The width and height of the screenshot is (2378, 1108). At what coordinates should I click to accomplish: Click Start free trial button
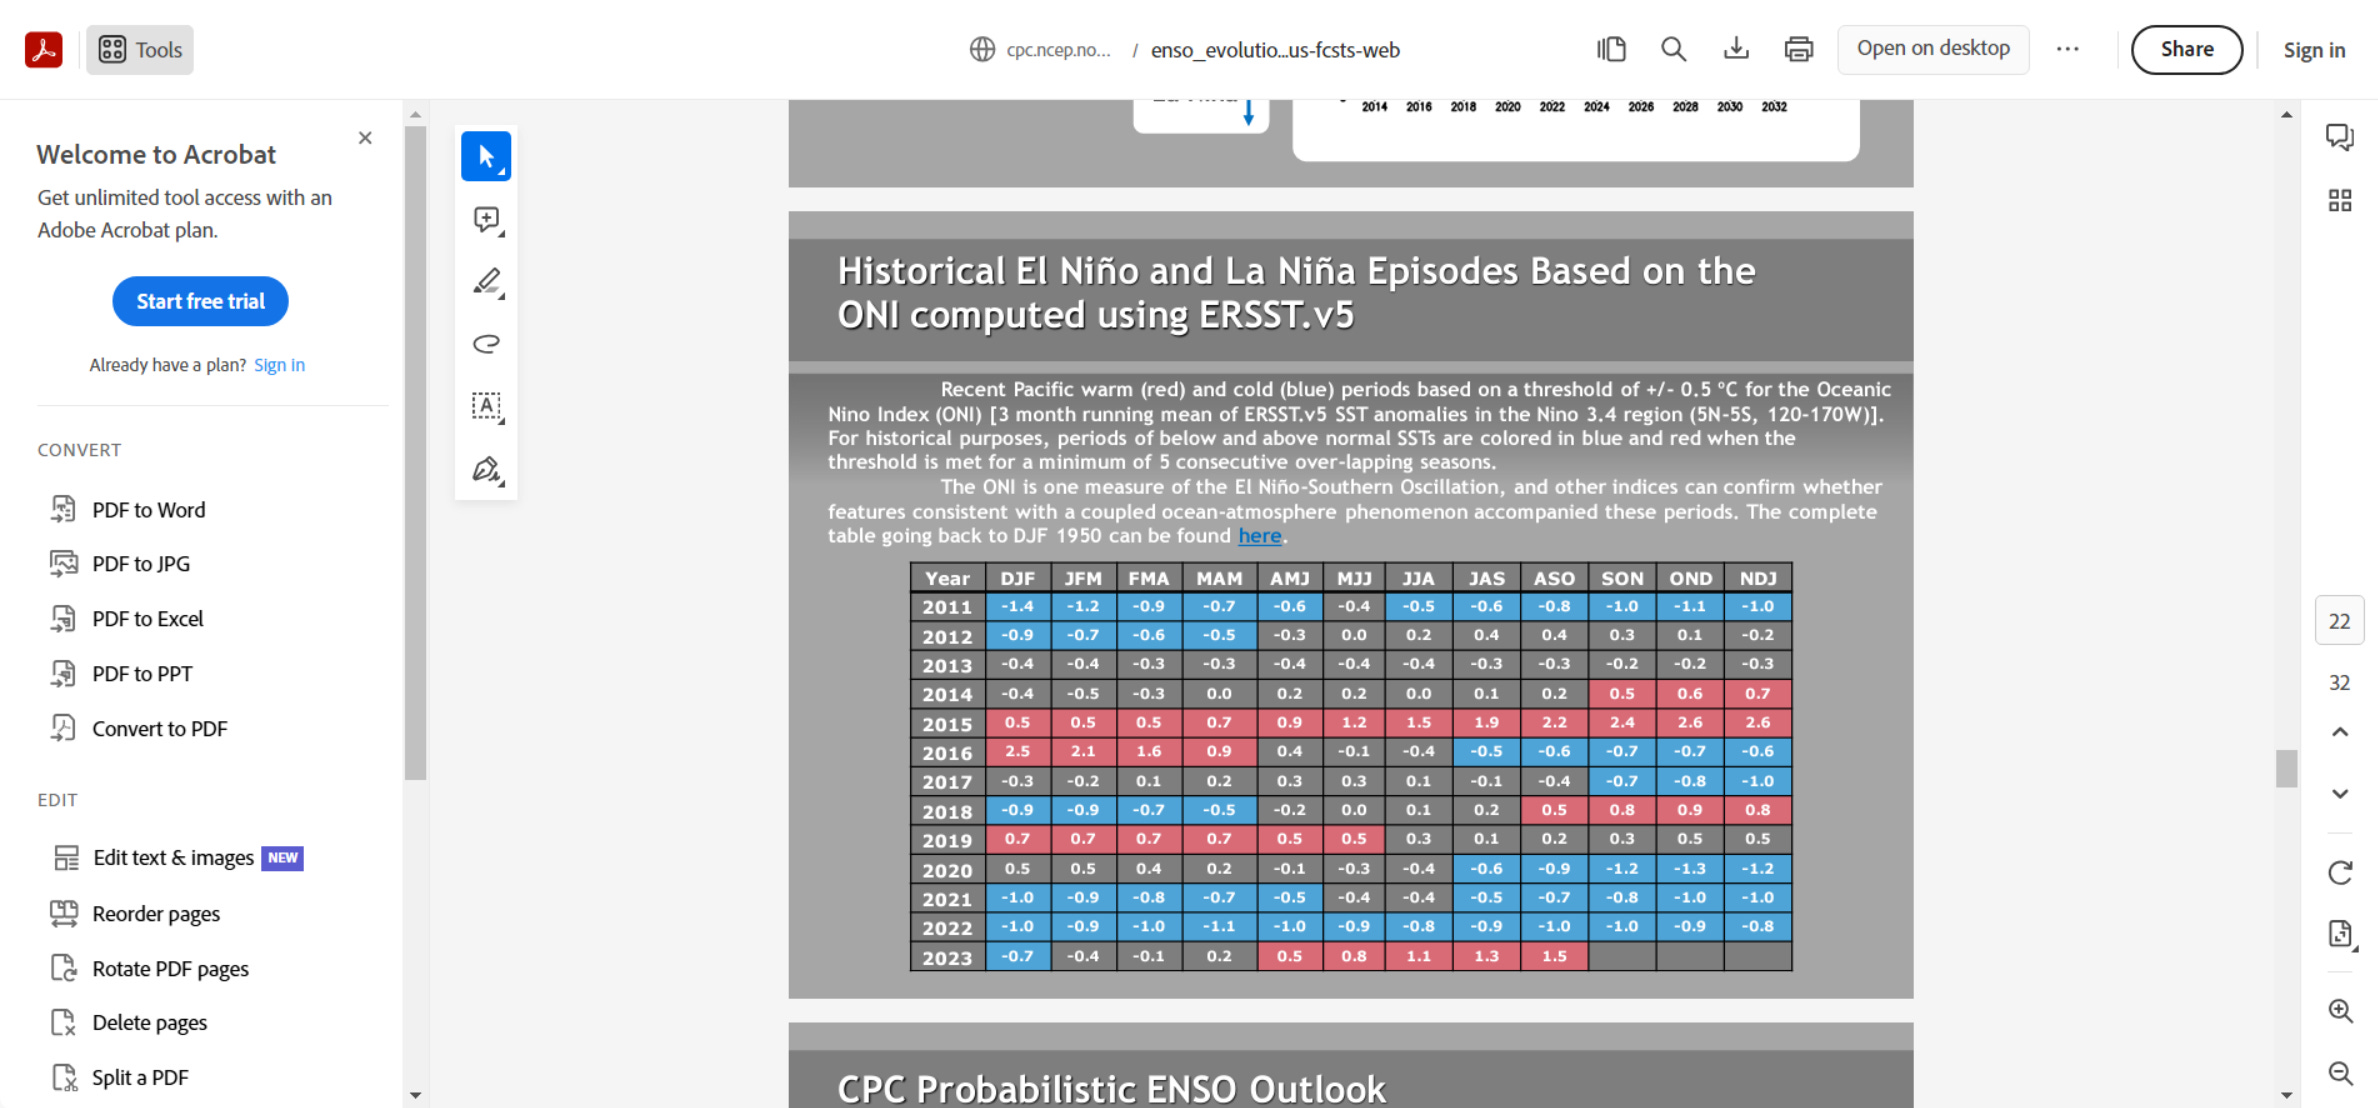click(x=200, y=301)
